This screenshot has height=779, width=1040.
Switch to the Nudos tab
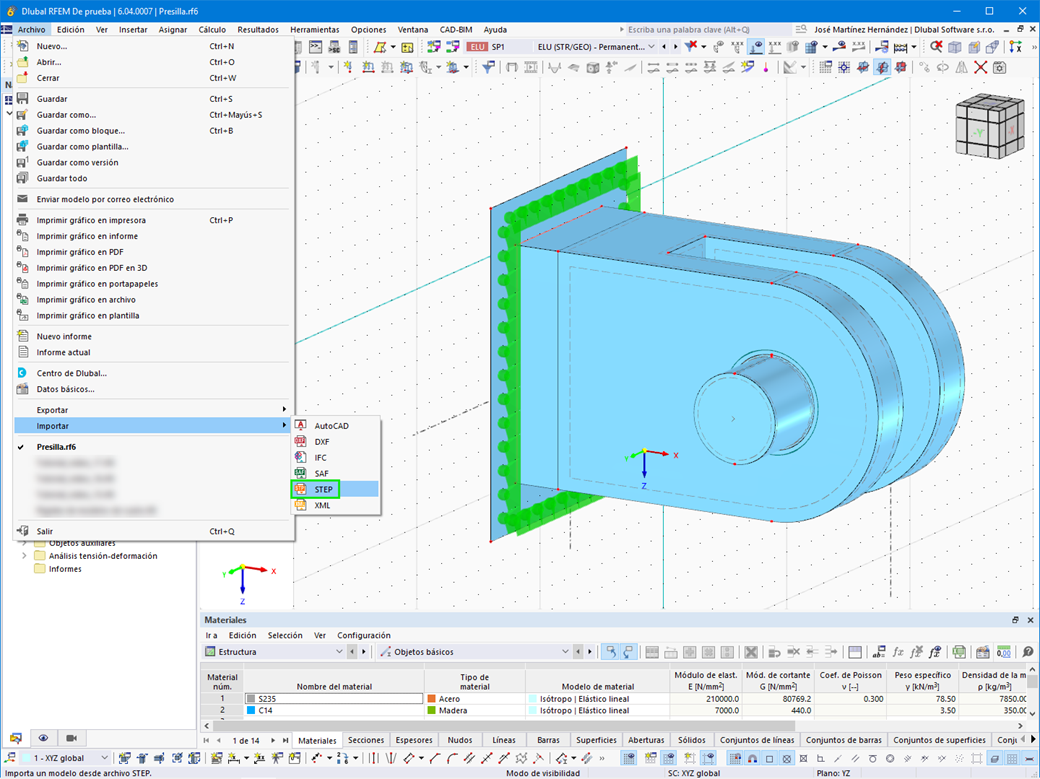(x=460, y=740)
